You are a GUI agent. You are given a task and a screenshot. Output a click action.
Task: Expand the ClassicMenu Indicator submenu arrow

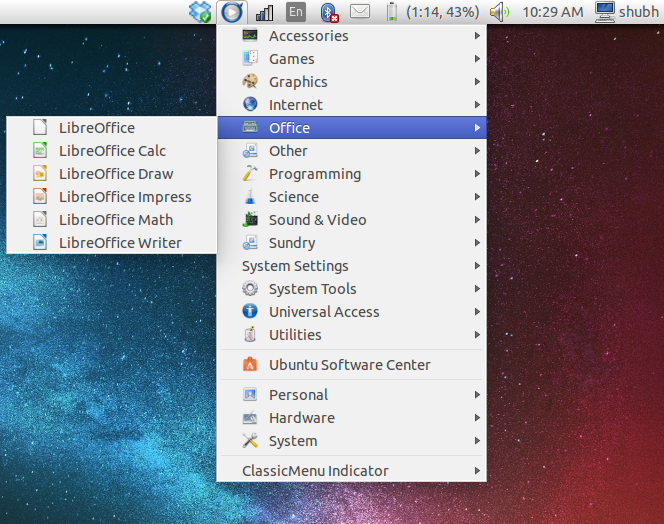tap(477, 471)
